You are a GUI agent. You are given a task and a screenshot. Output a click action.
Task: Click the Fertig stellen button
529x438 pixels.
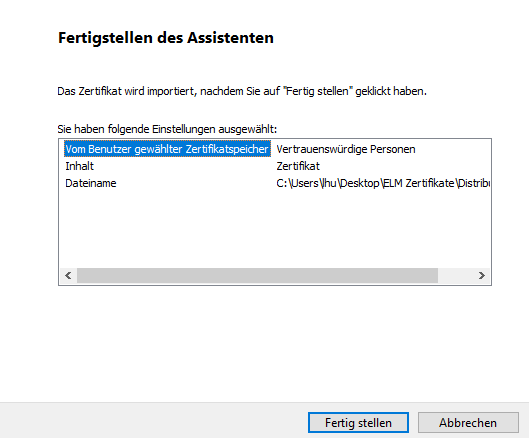(x=358, y=422)
